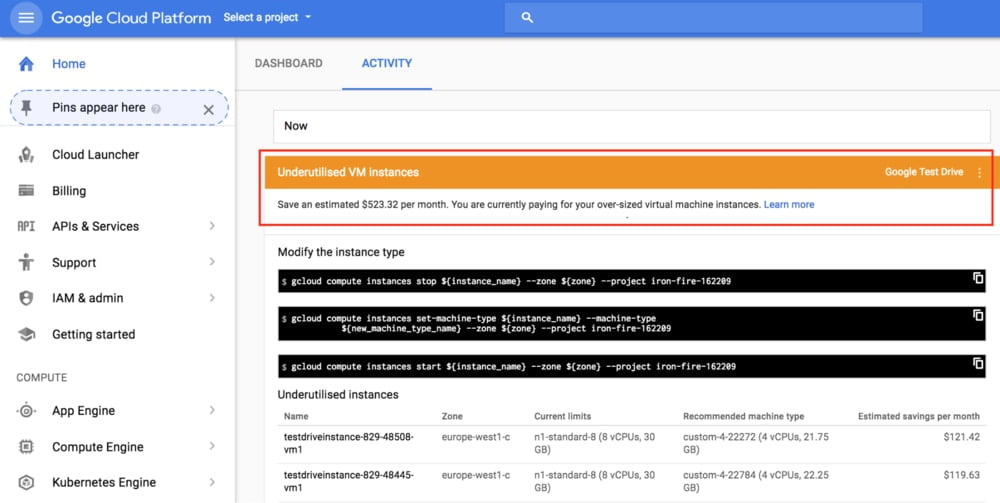Copy the gcloud set-machine-type command
The width and height of the screenshot is (1000, 503).
(978, 315)
